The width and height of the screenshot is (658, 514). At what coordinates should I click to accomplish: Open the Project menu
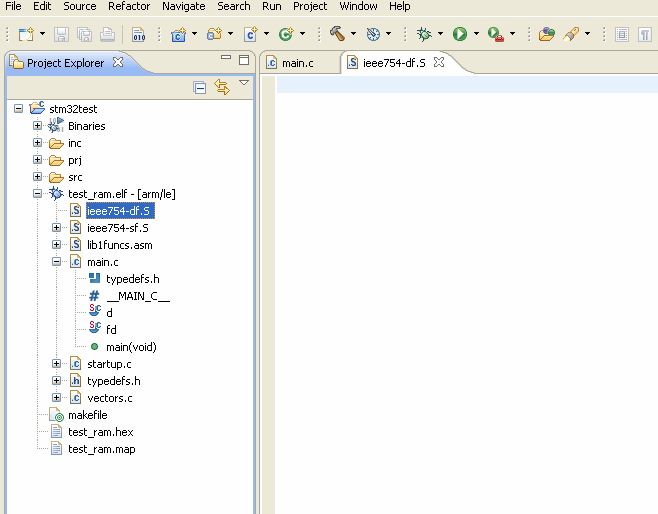pos(310,6)
